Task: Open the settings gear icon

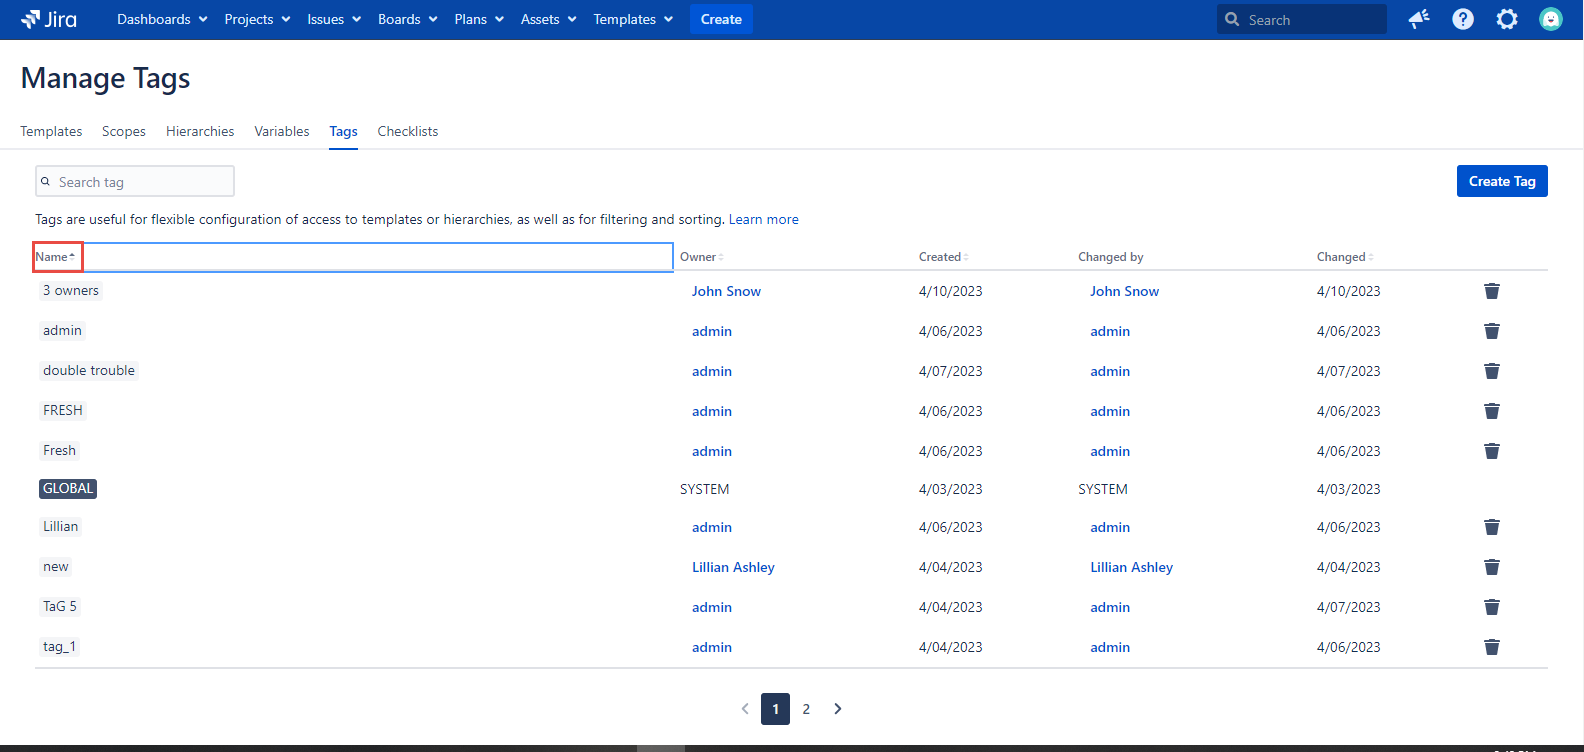Action: [1507, 19]
